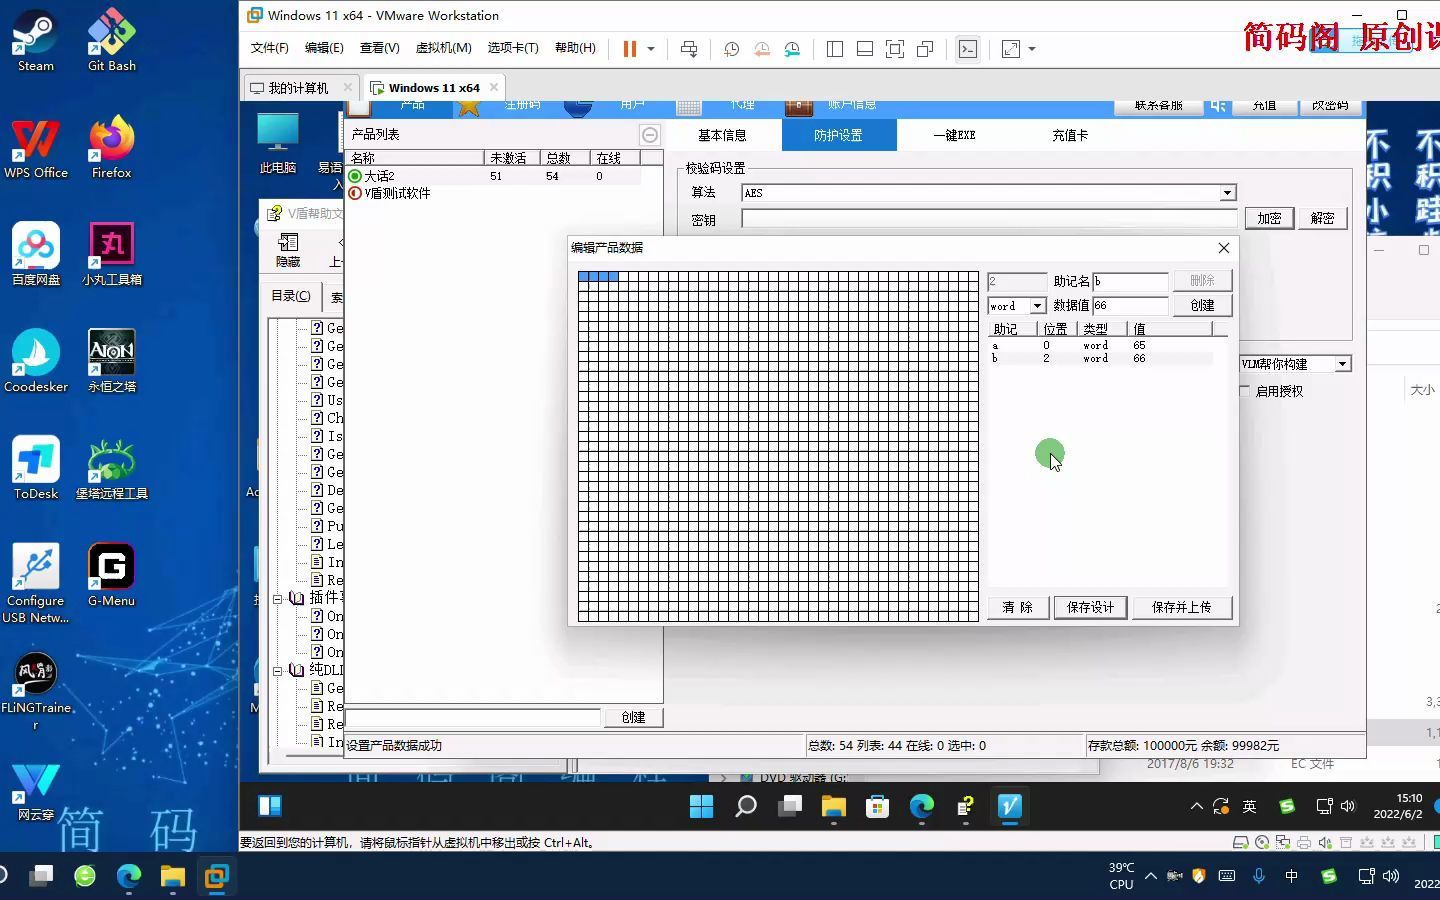Click the 隐藏 icon in V盾帮助 window
The image size is (1440, 900).
(x=288, y=250)
